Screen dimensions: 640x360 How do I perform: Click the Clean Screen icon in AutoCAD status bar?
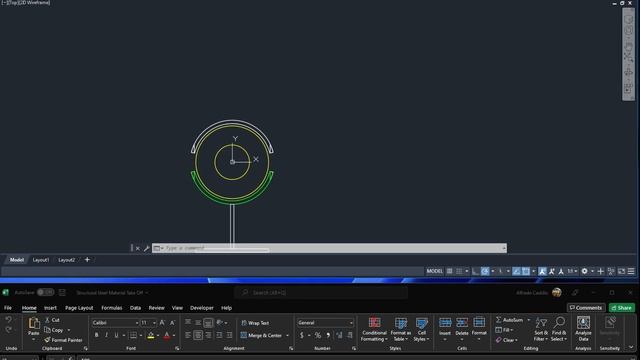click(621, 271)
